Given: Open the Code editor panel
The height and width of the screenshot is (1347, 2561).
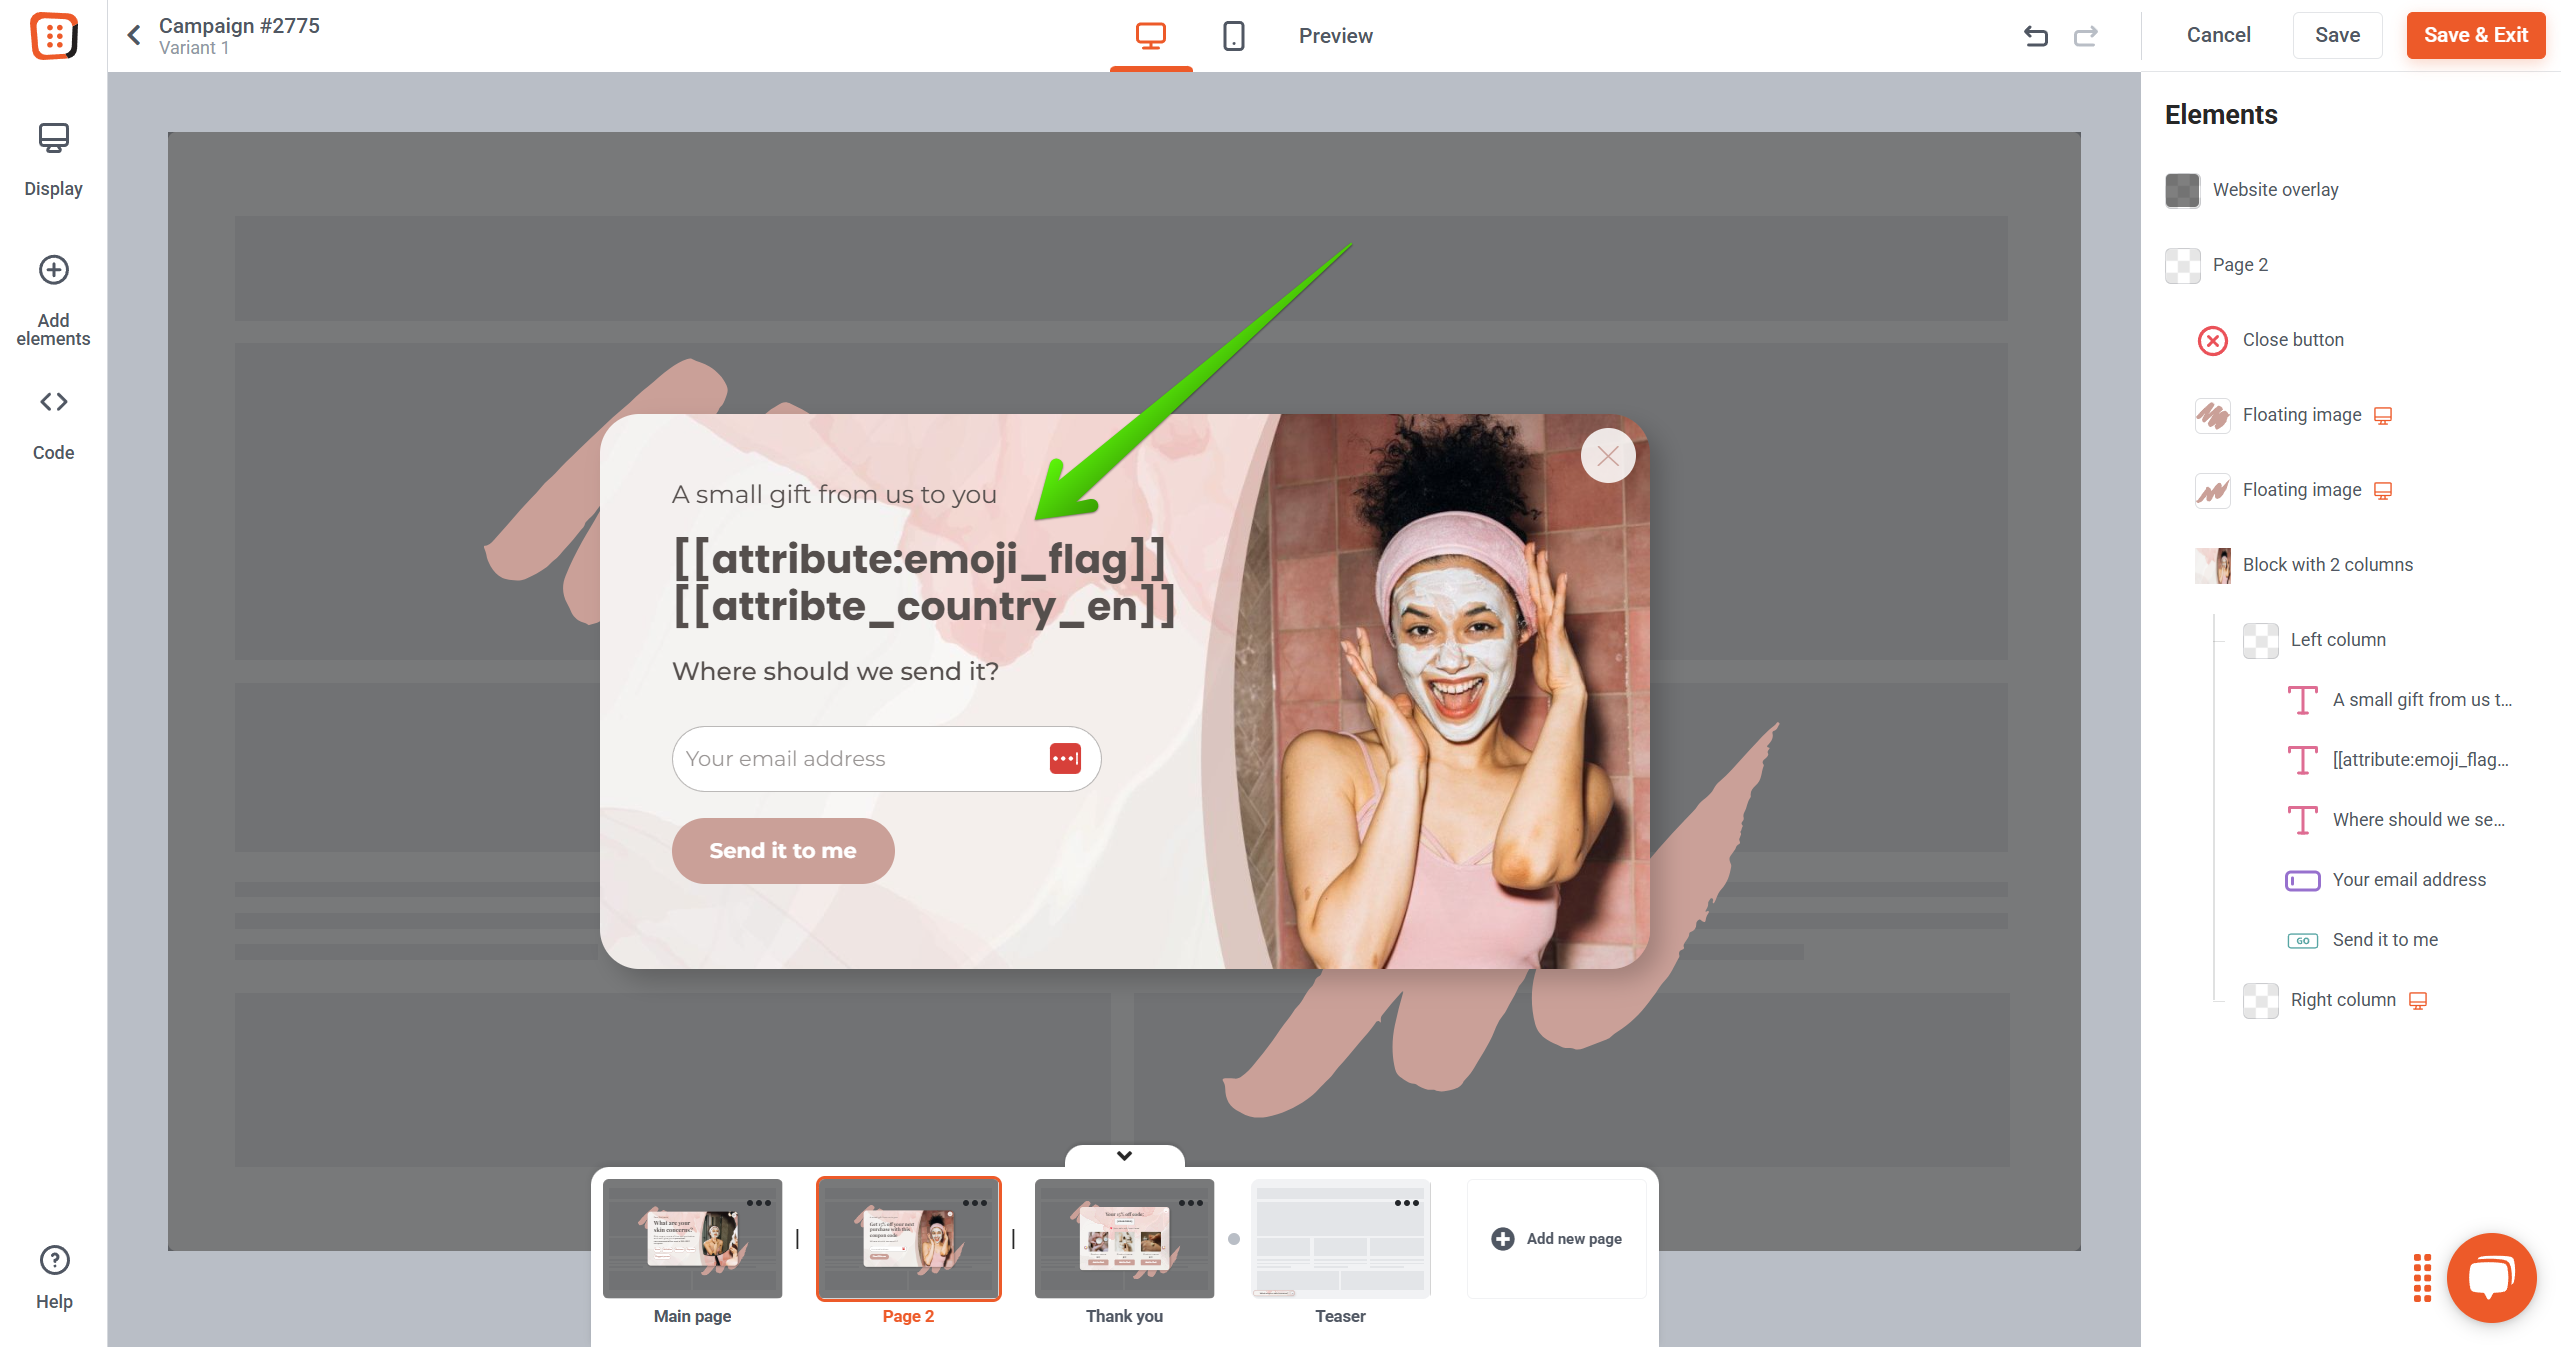Looking at the screenshot, I should 54,425.
